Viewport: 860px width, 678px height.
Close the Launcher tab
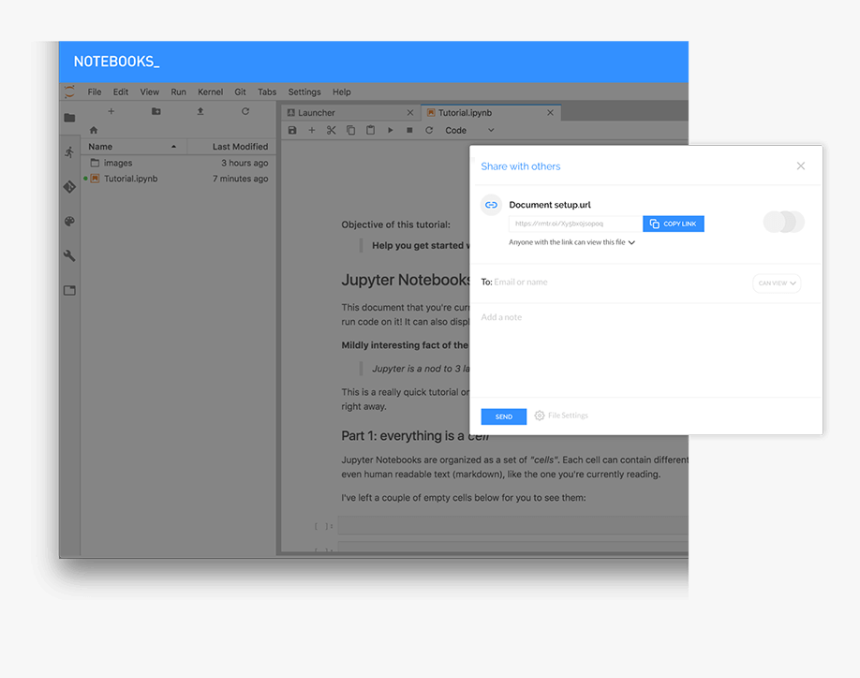410,112
